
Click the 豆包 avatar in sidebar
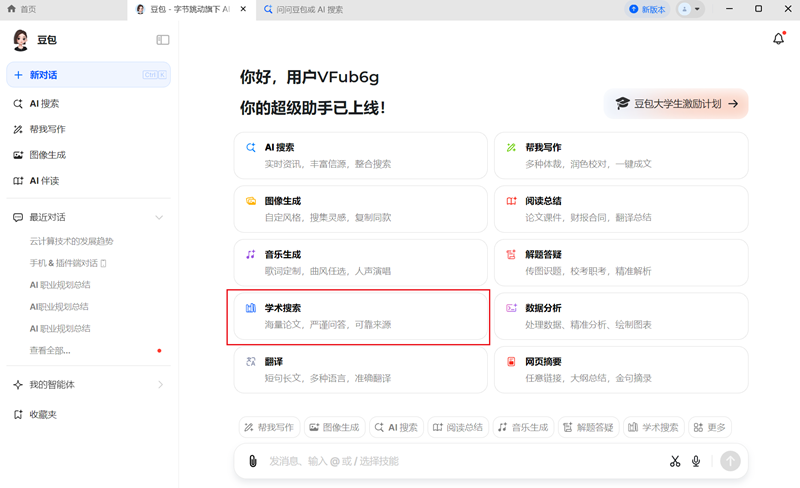20,40
